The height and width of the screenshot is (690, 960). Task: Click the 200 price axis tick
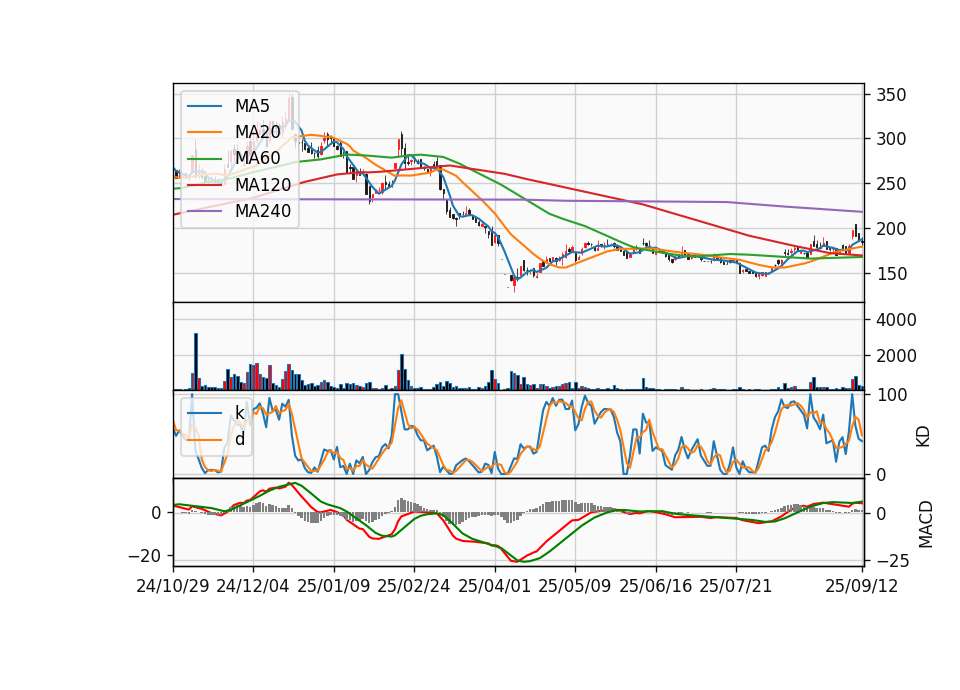point(891,229)
